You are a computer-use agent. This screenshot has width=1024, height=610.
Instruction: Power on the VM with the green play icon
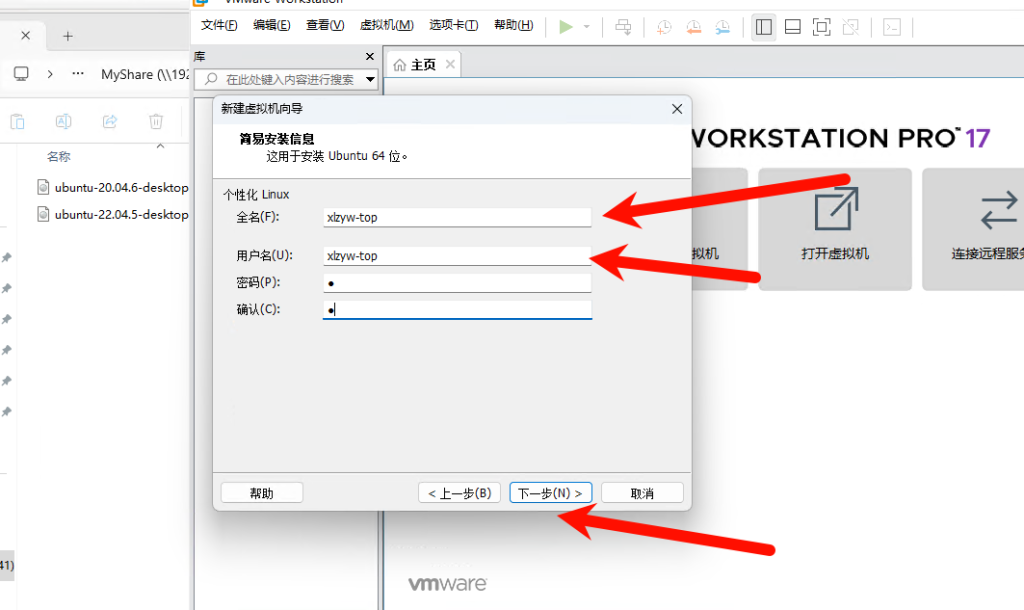click(x=566, y=27)
